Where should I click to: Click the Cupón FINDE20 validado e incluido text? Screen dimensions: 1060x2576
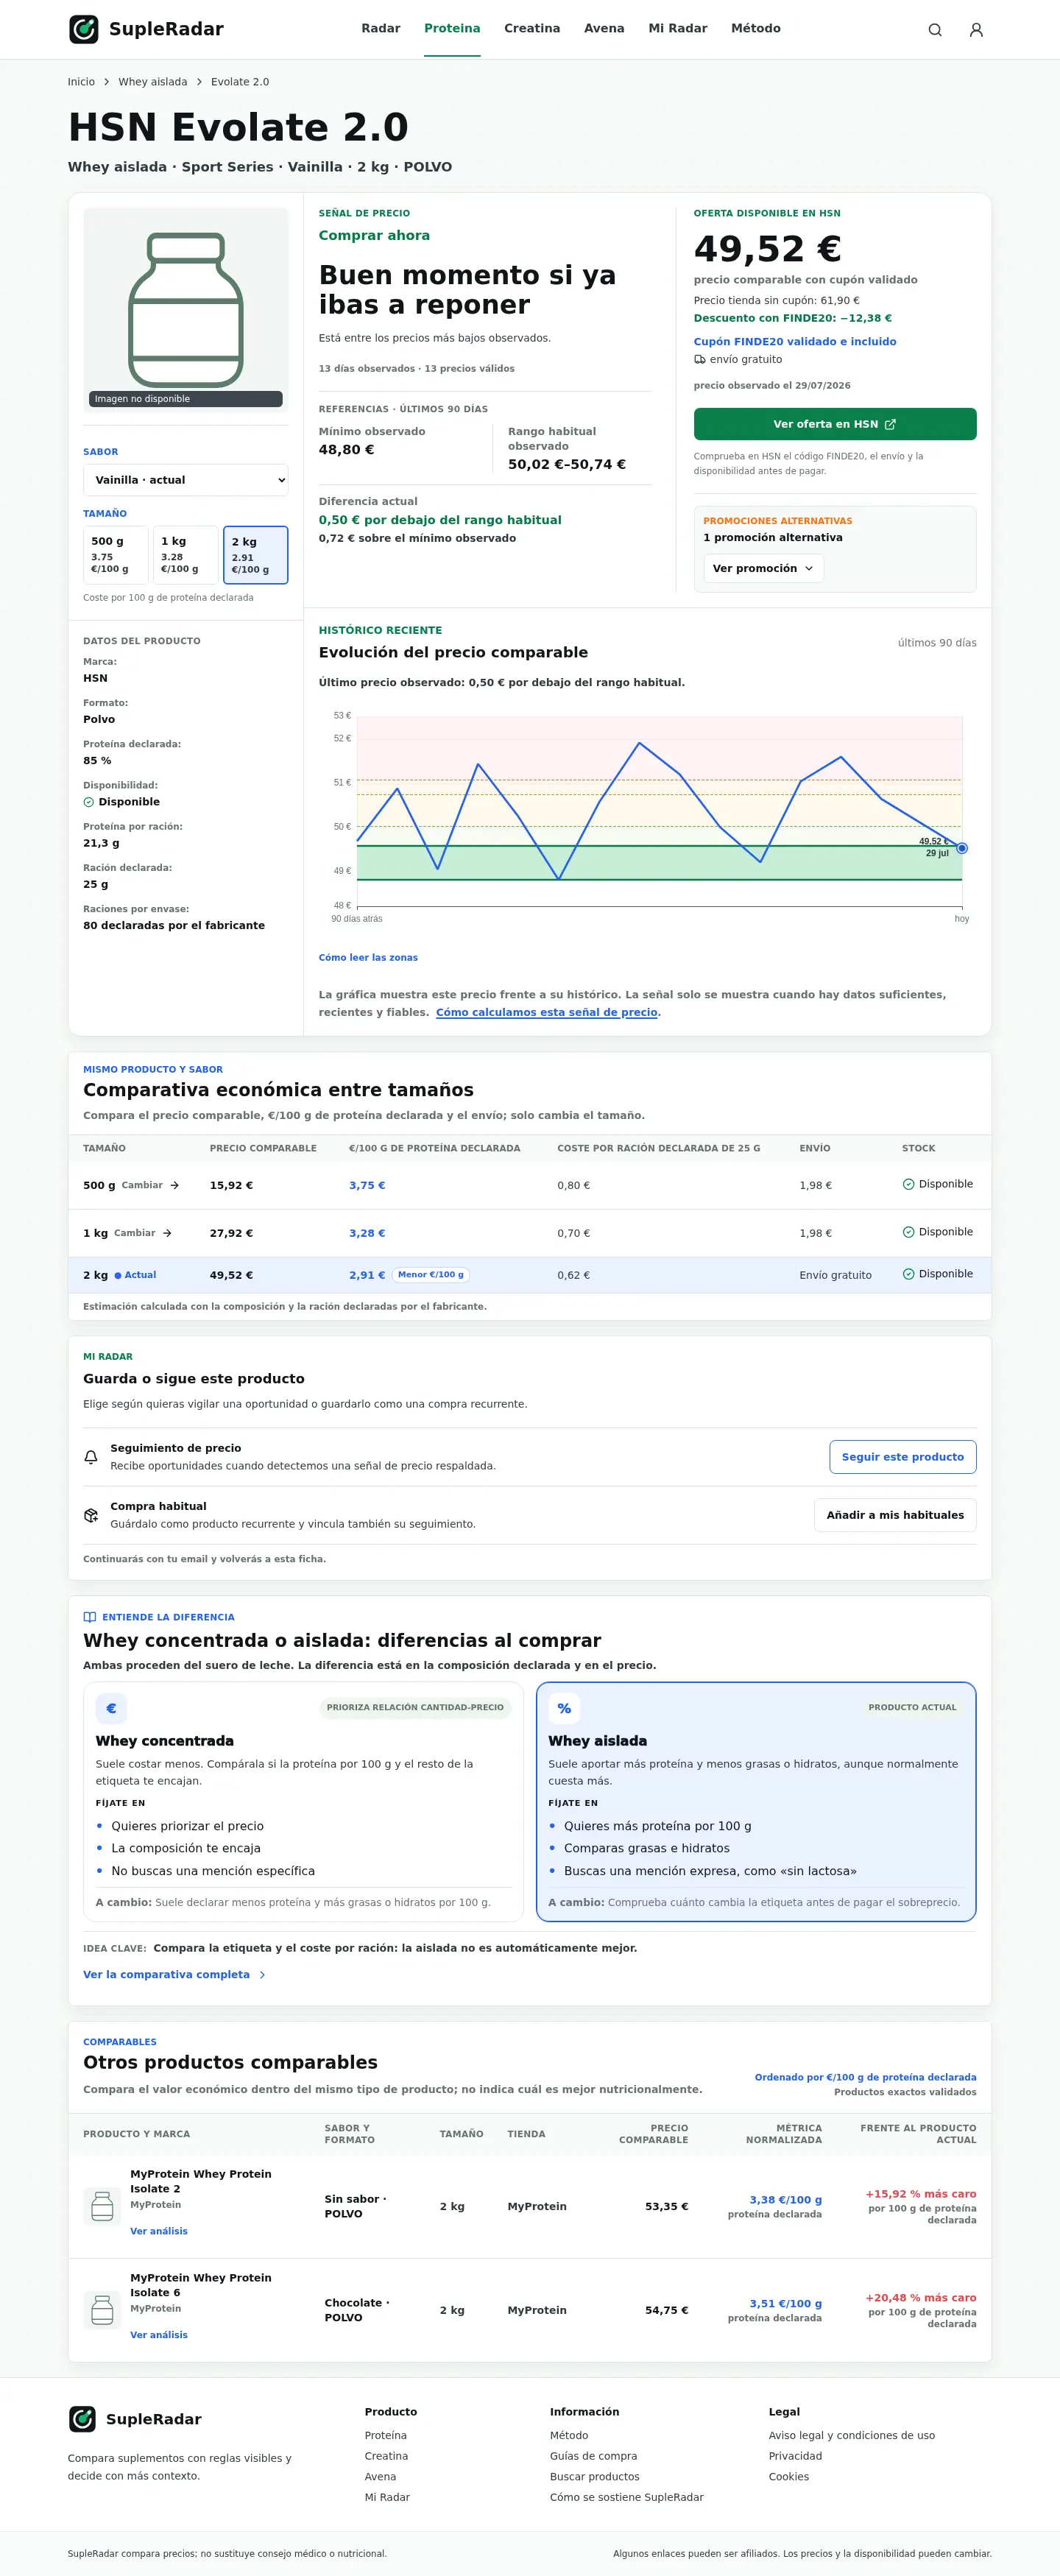795,342
